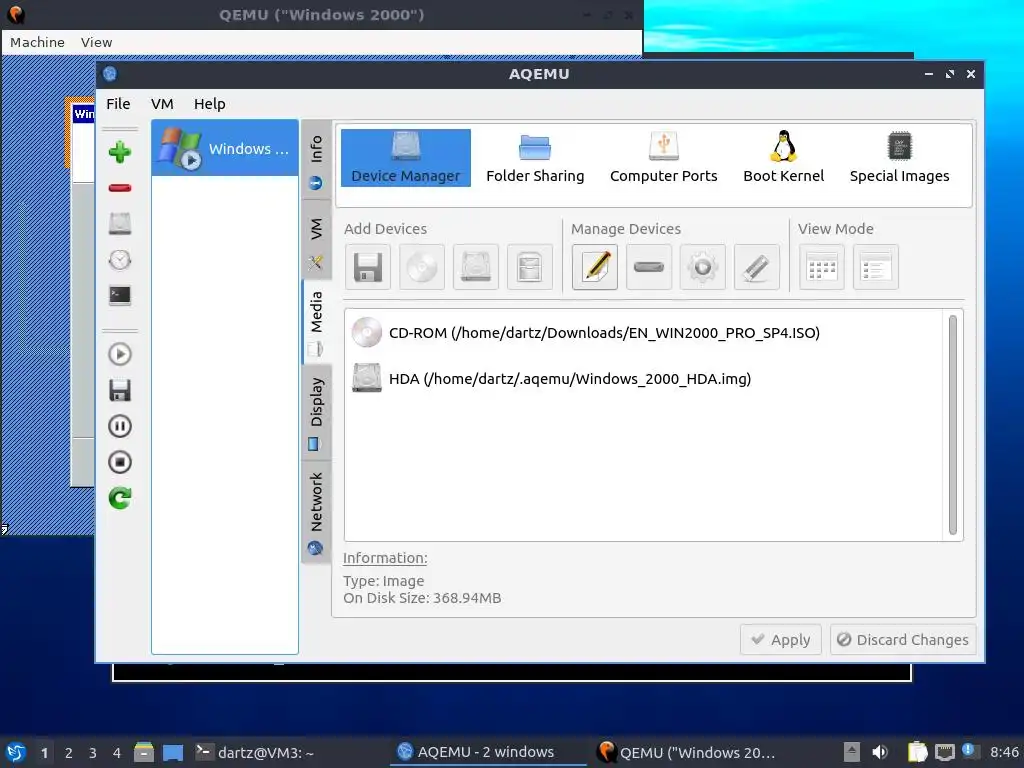Switch to list view mode
1024x768 pixels.
point(876,267)
